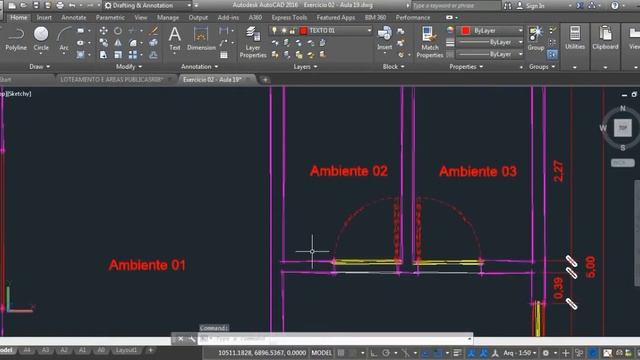Select the Circle tool

click(x=41, y=39)
